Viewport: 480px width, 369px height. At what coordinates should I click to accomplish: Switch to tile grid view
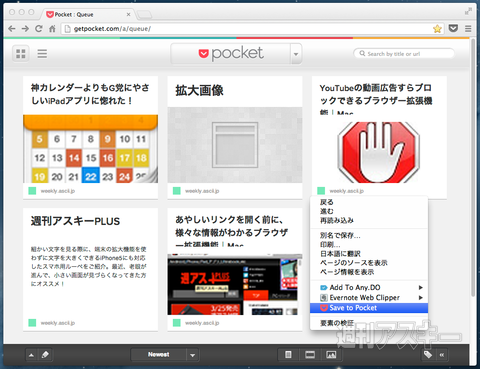coord(21,54)
